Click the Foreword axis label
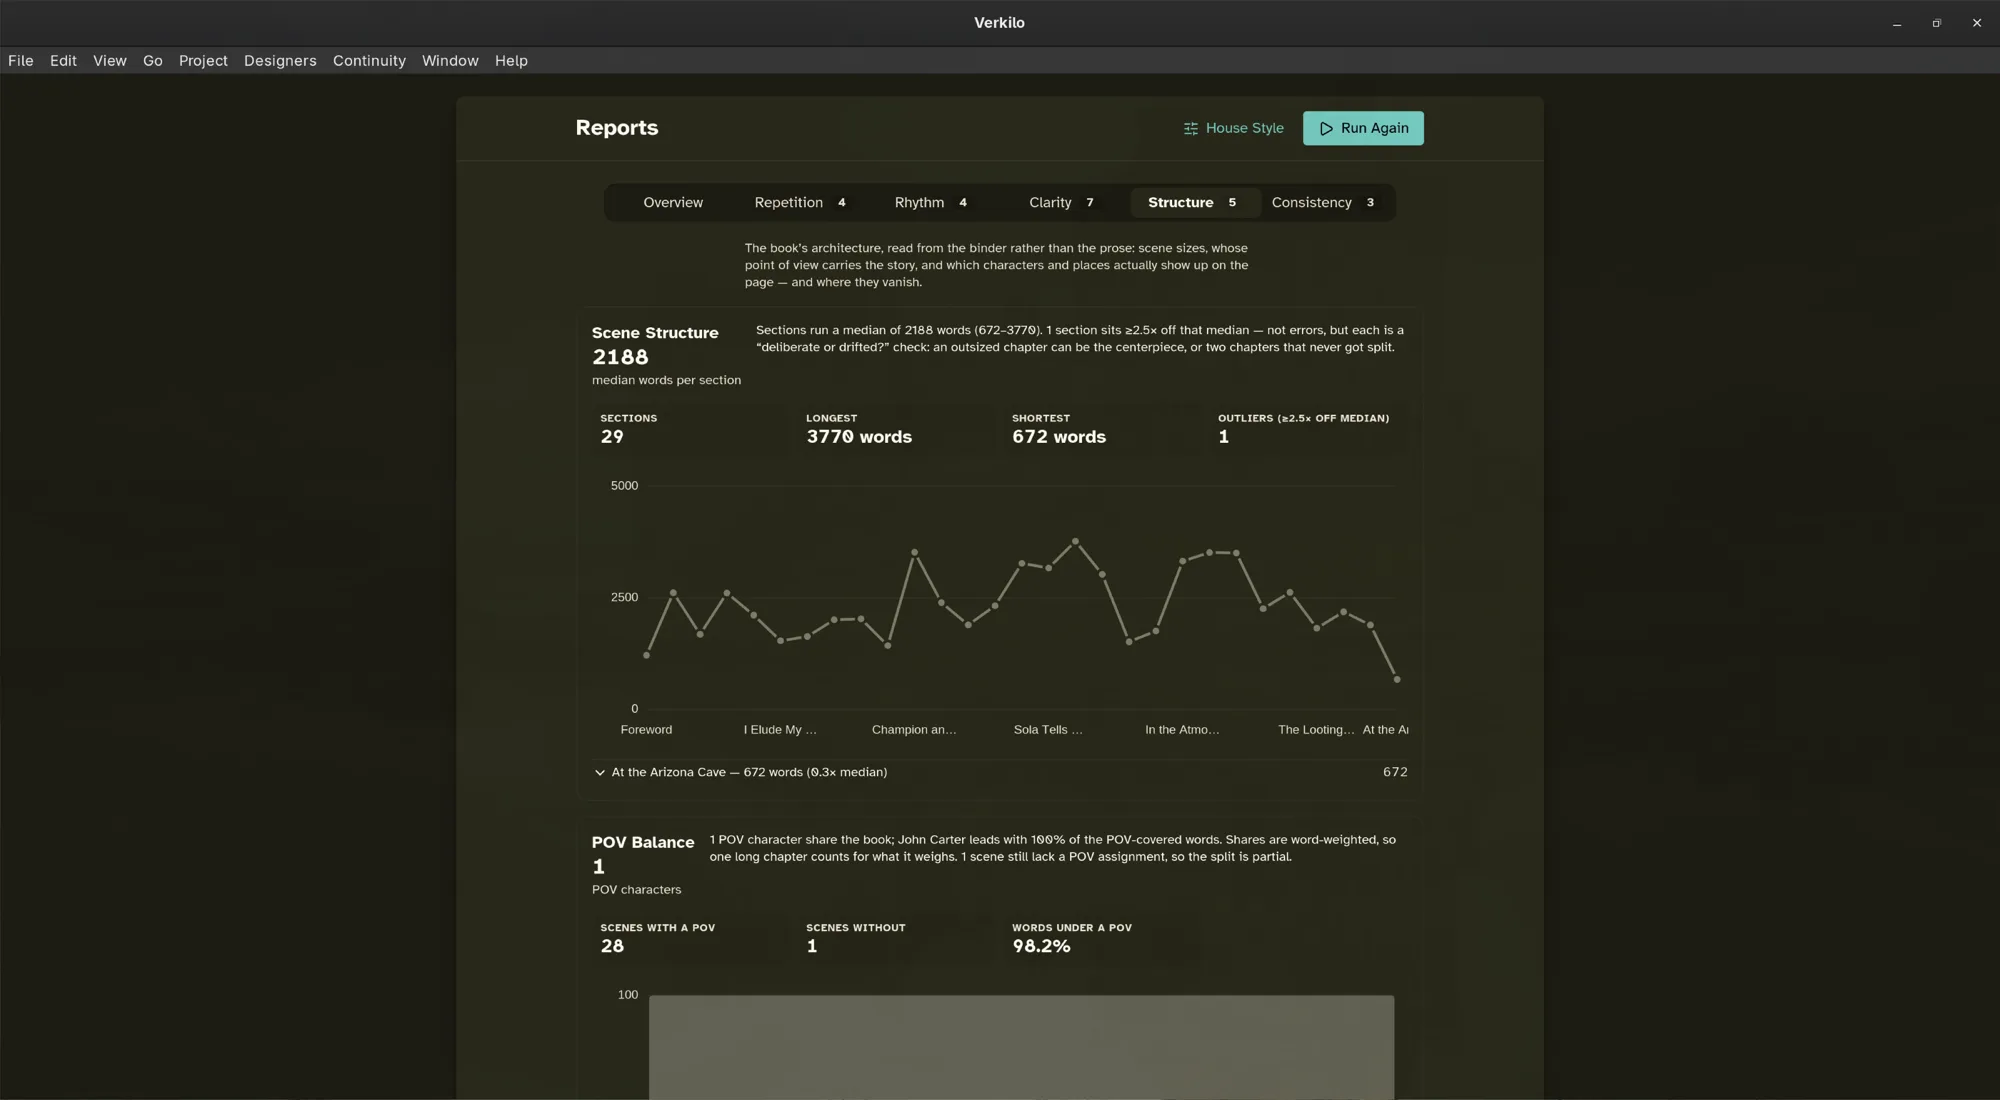 (x=646, y=730)
